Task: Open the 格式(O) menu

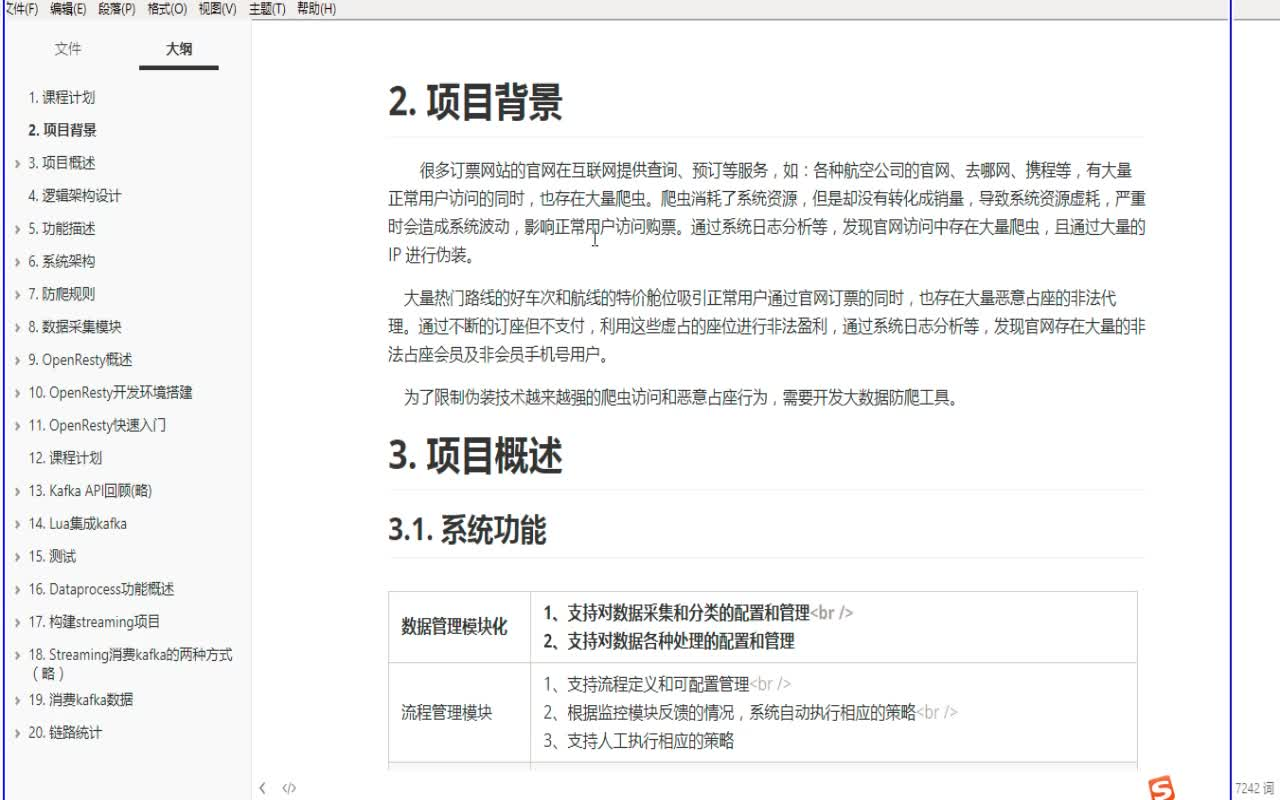Action: [x=165, y=8]
